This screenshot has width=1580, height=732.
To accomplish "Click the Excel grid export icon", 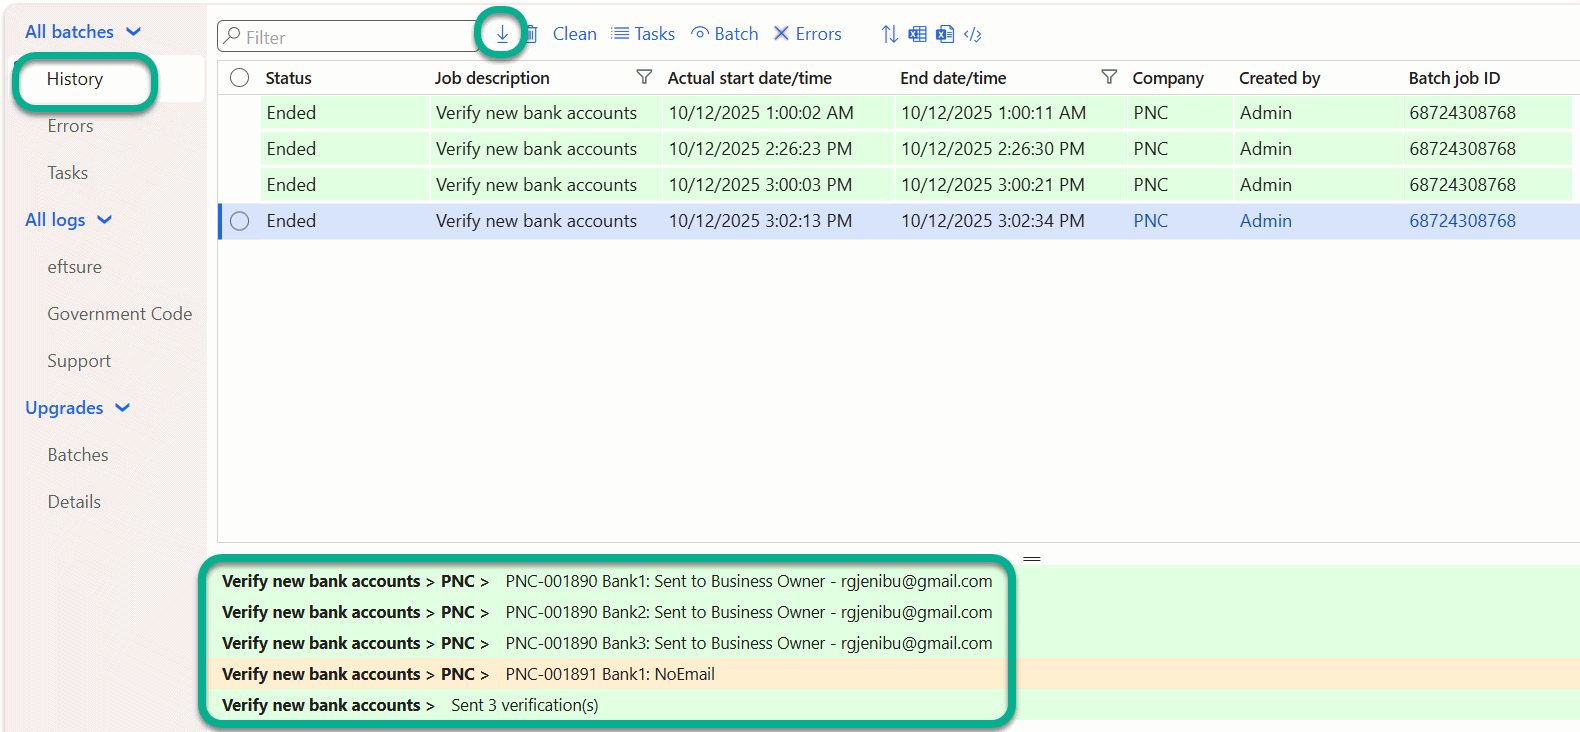I will pos(917,34).
